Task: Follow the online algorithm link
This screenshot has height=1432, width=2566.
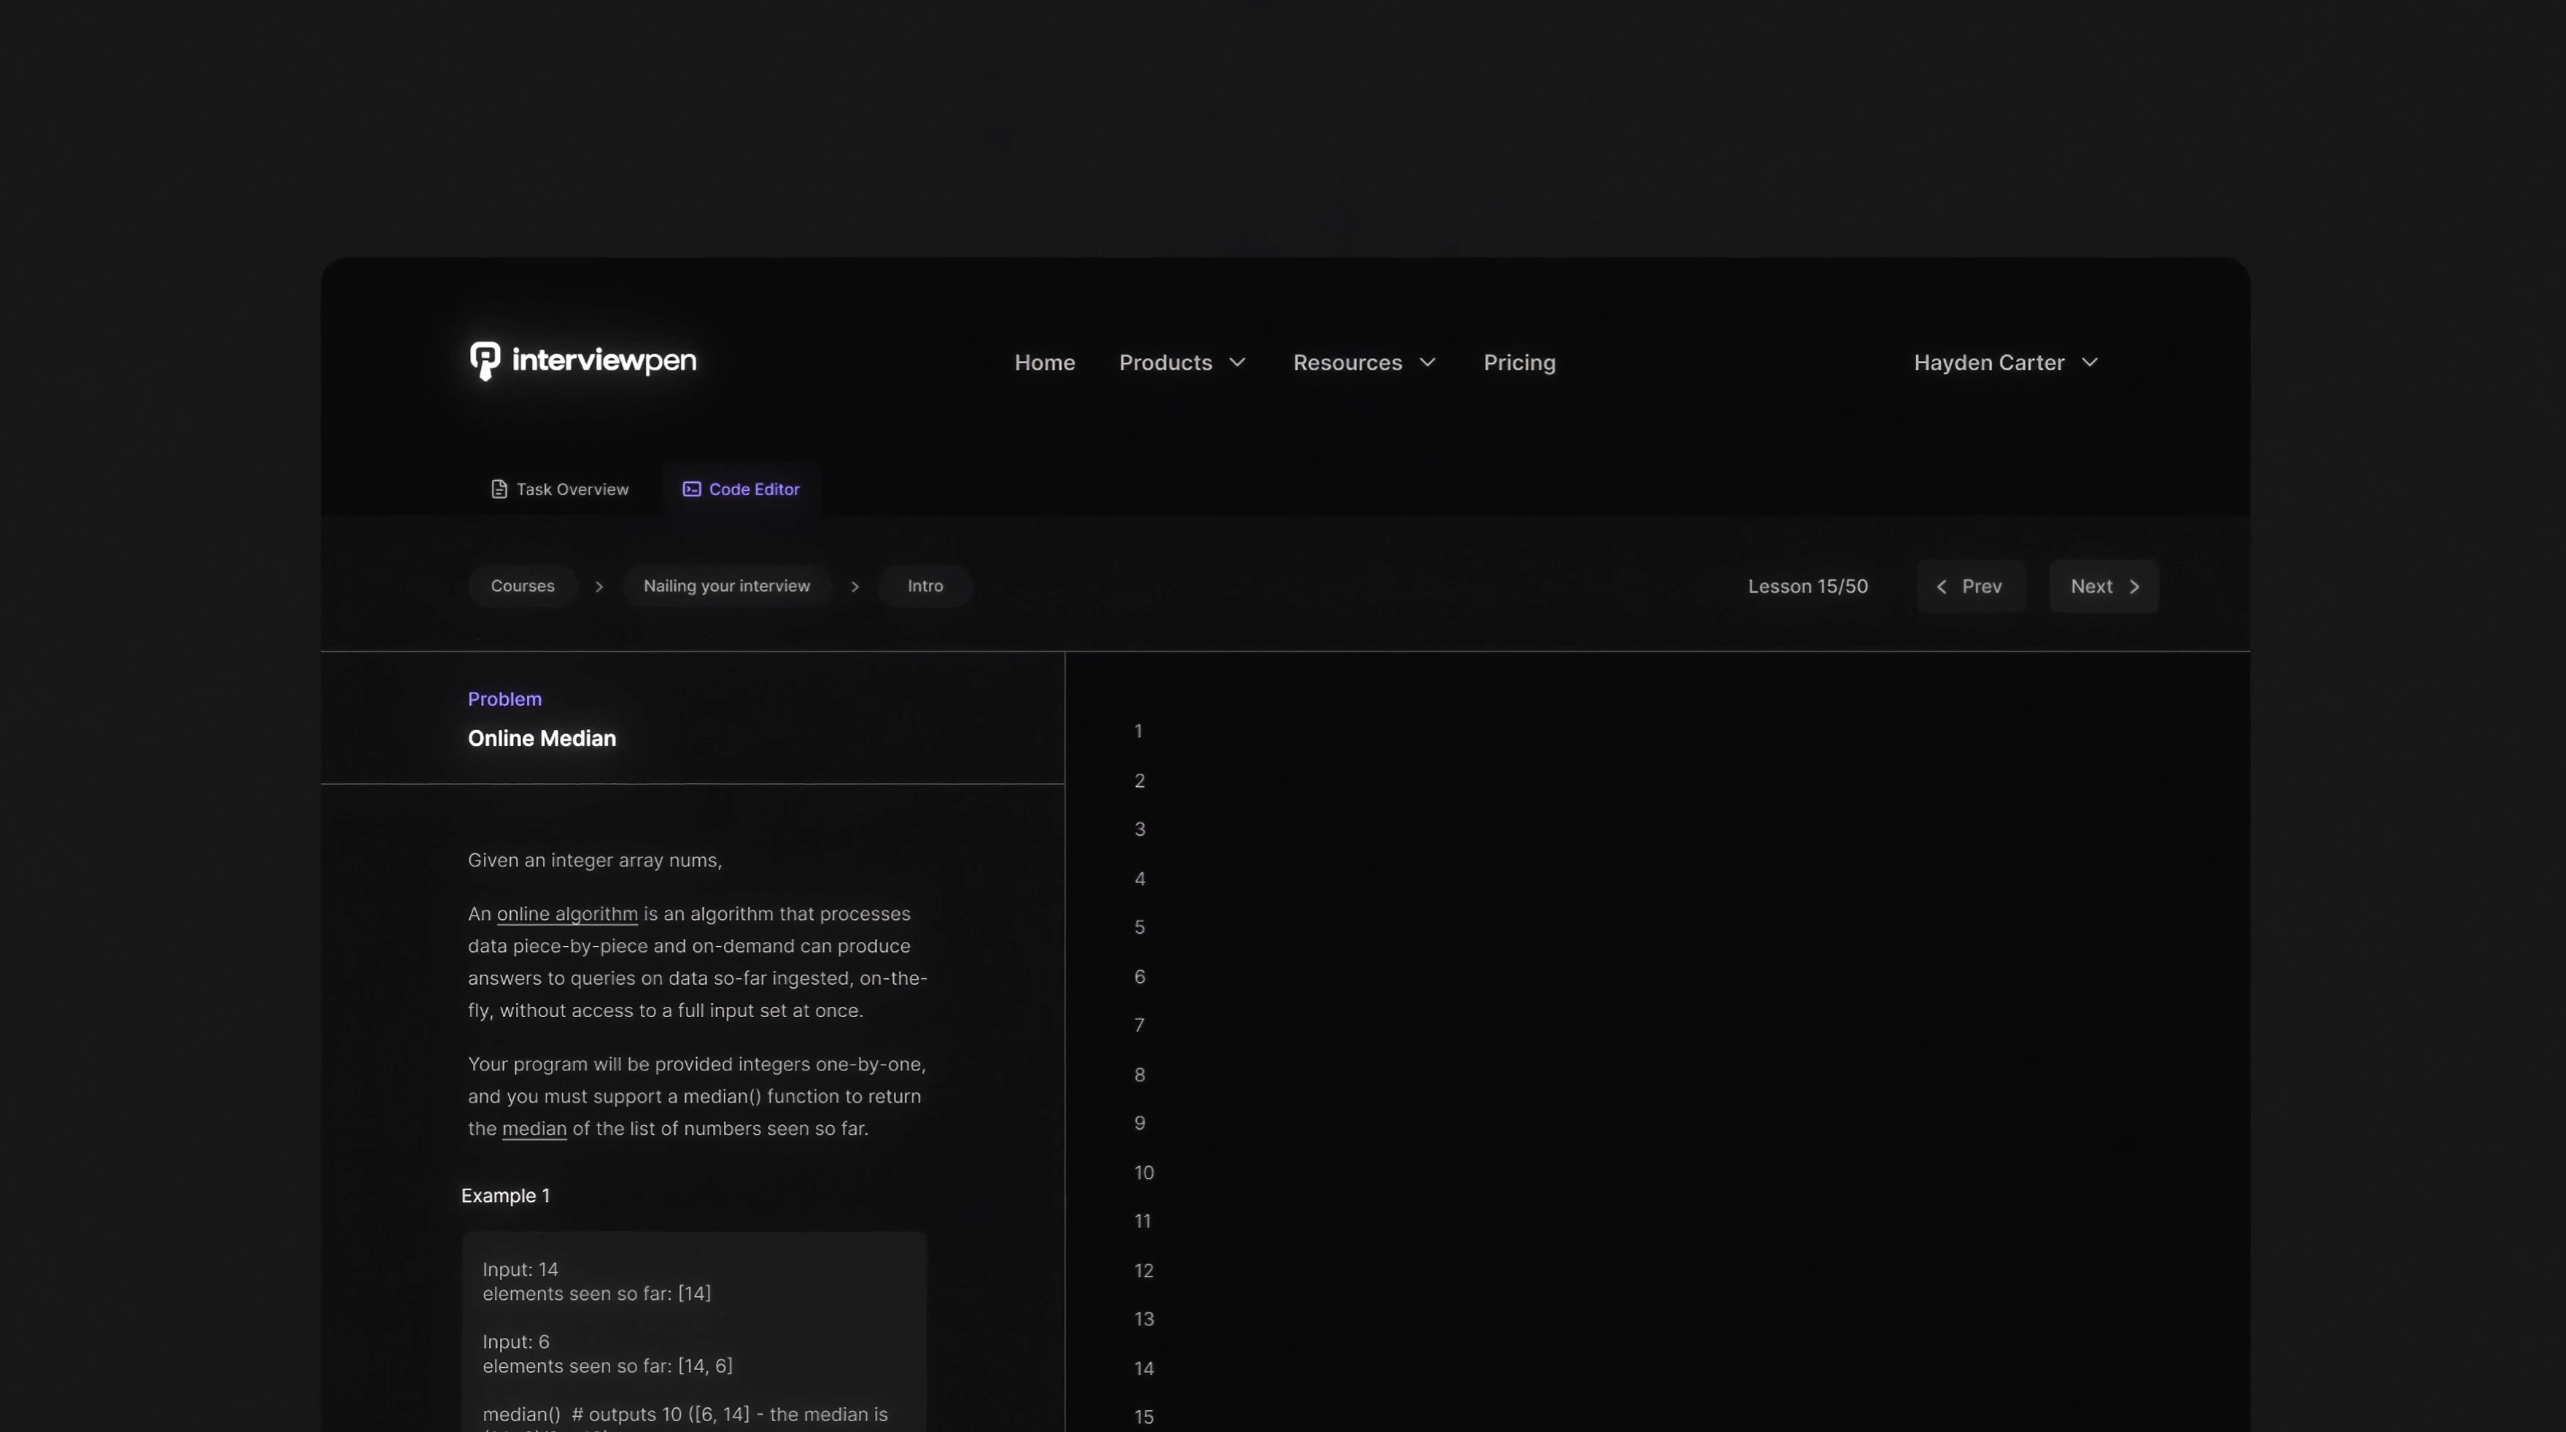Action: [567, 914]
